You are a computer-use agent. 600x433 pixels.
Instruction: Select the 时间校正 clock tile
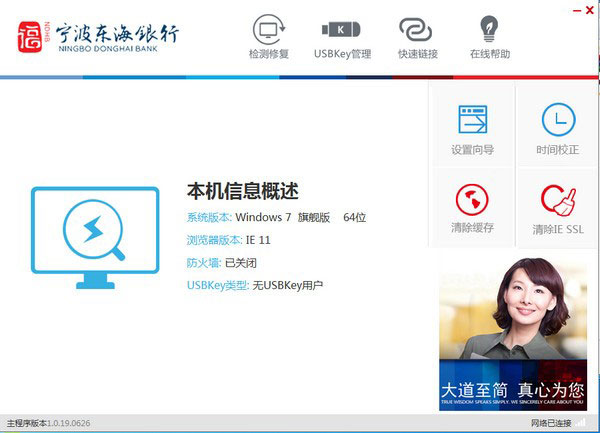click(x=558, y=128)
